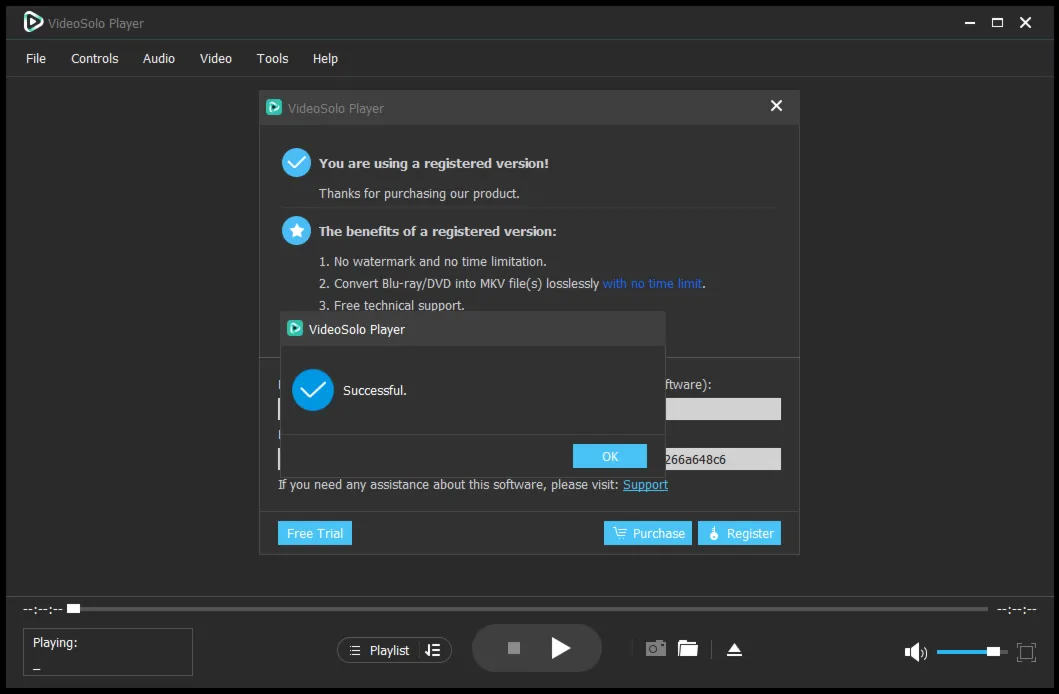Take a snapshot with camera icon
The height and width of the screenshot is (694, 1059).
tap(656, 649)
